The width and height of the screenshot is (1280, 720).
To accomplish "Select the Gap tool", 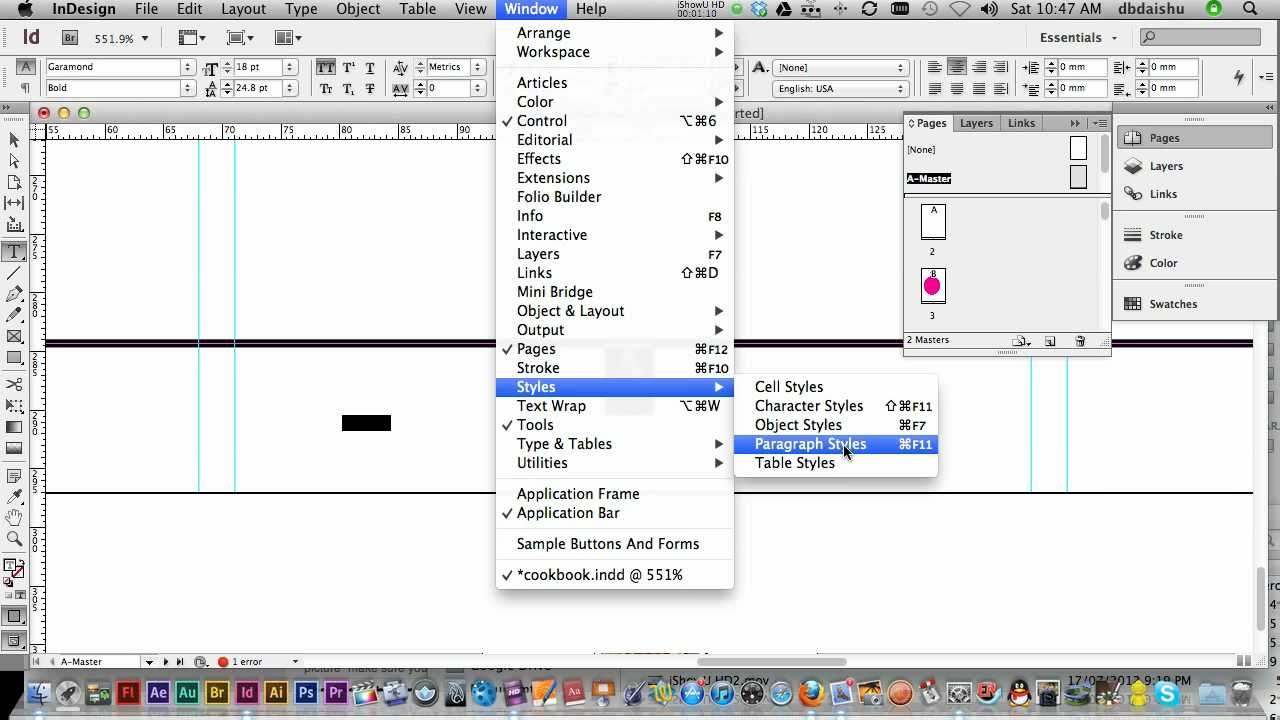I will 14,203.
